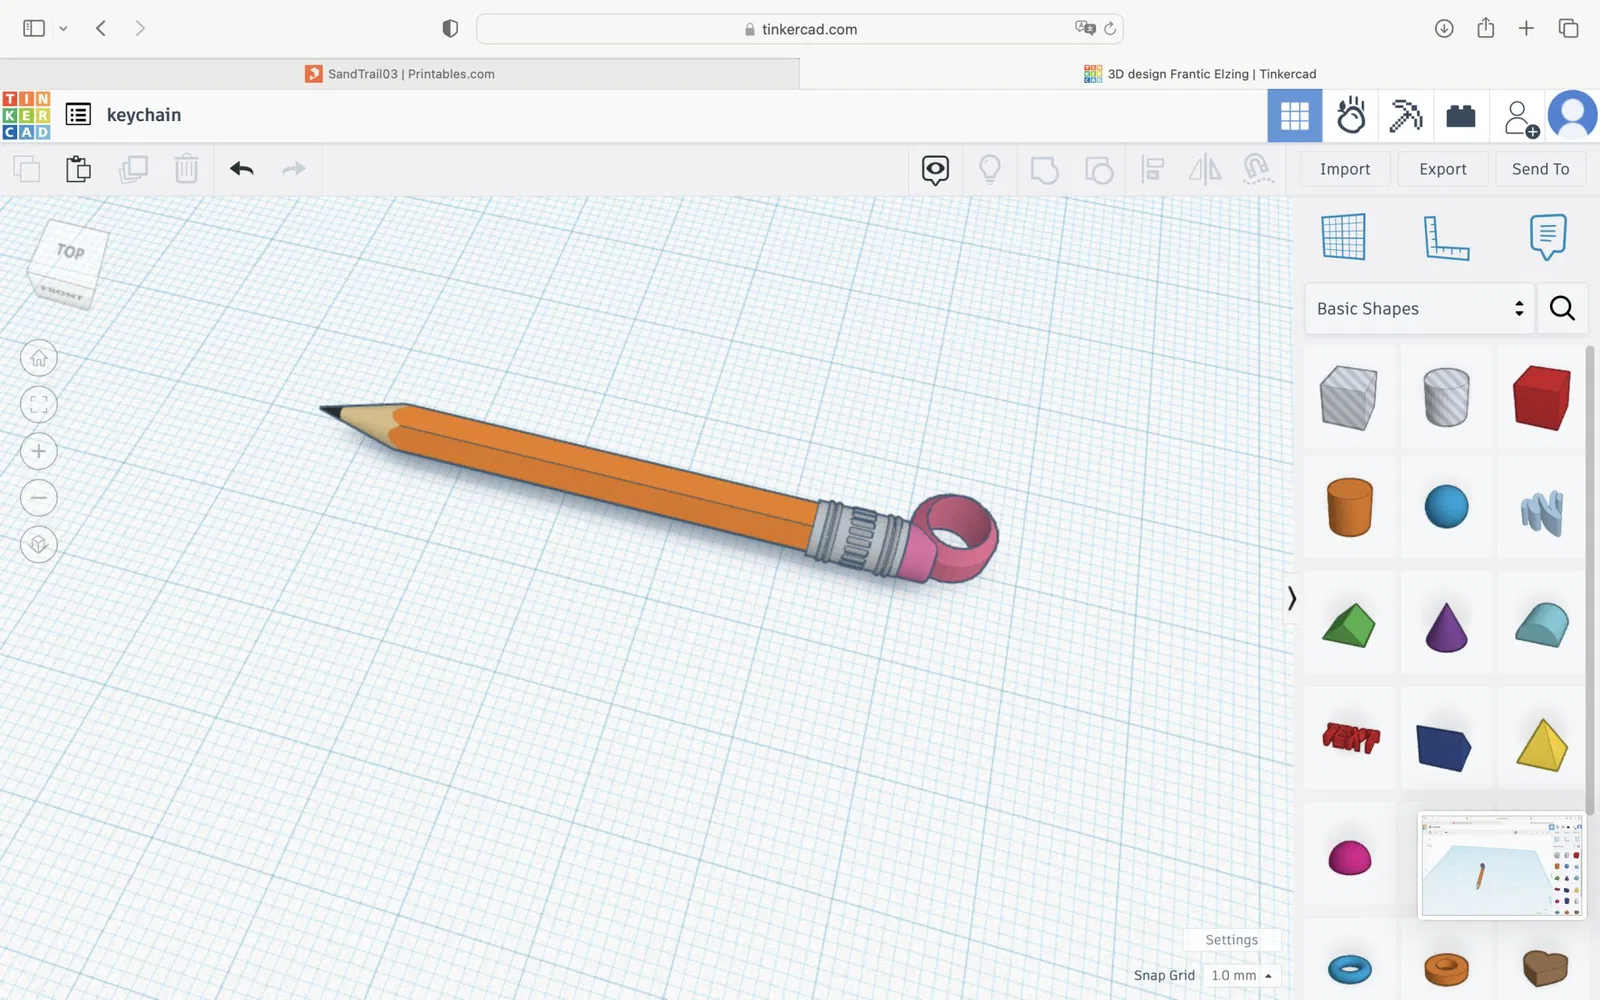Pick the yellow Pyramid shape

point(1542,745)
